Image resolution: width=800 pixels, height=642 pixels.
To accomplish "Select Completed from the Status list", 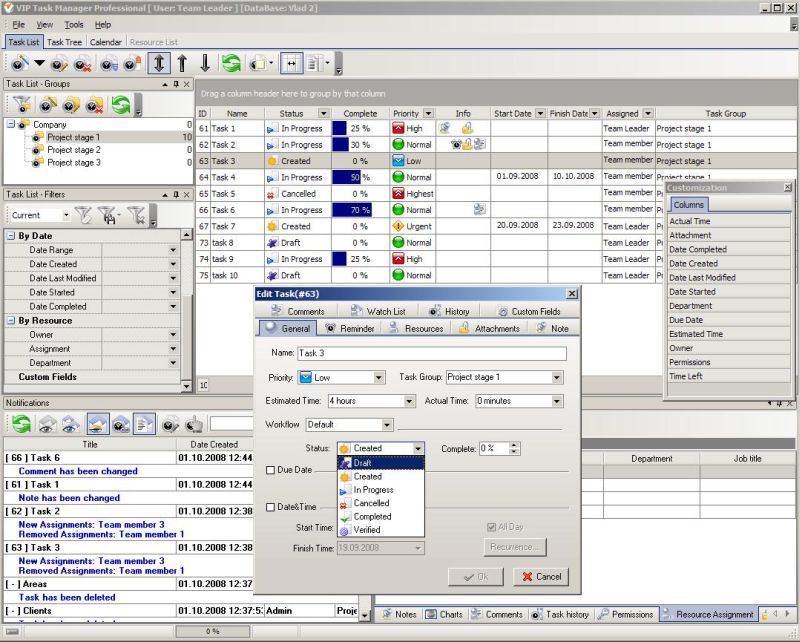I will [x=381, y=516].
